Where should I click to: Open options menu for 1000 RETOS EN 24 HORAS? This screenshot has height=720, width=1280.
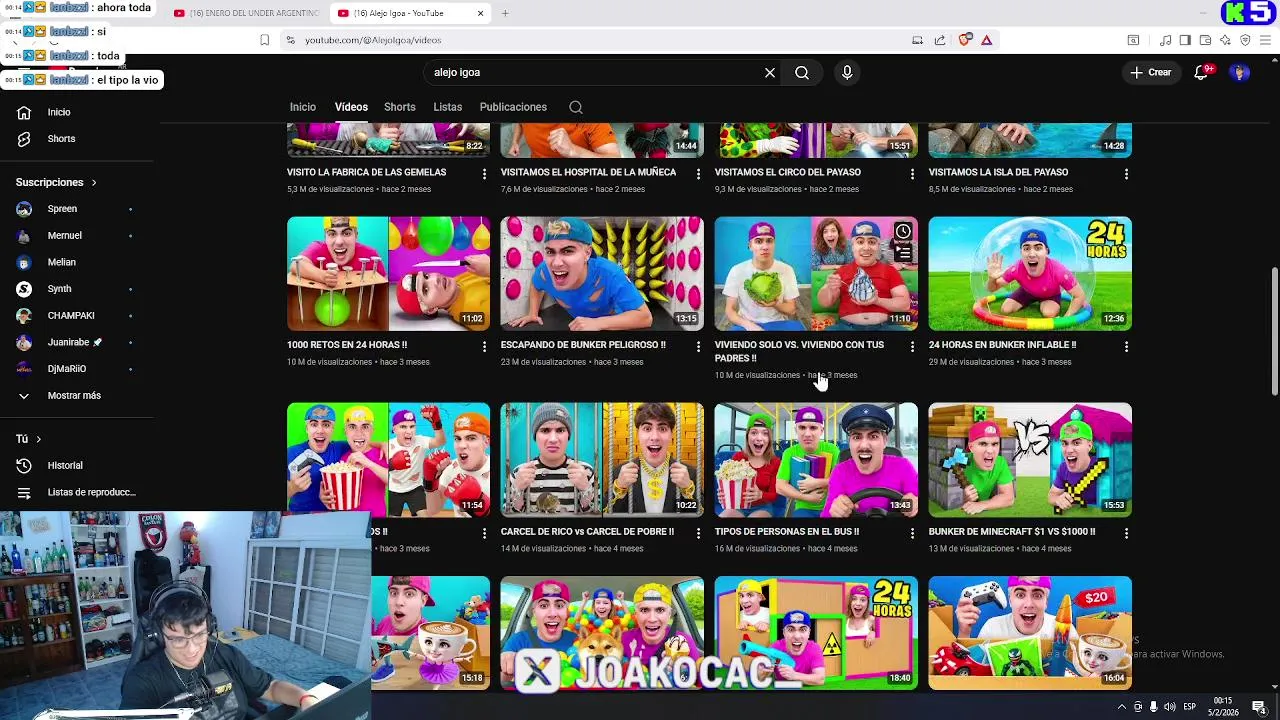485,347
